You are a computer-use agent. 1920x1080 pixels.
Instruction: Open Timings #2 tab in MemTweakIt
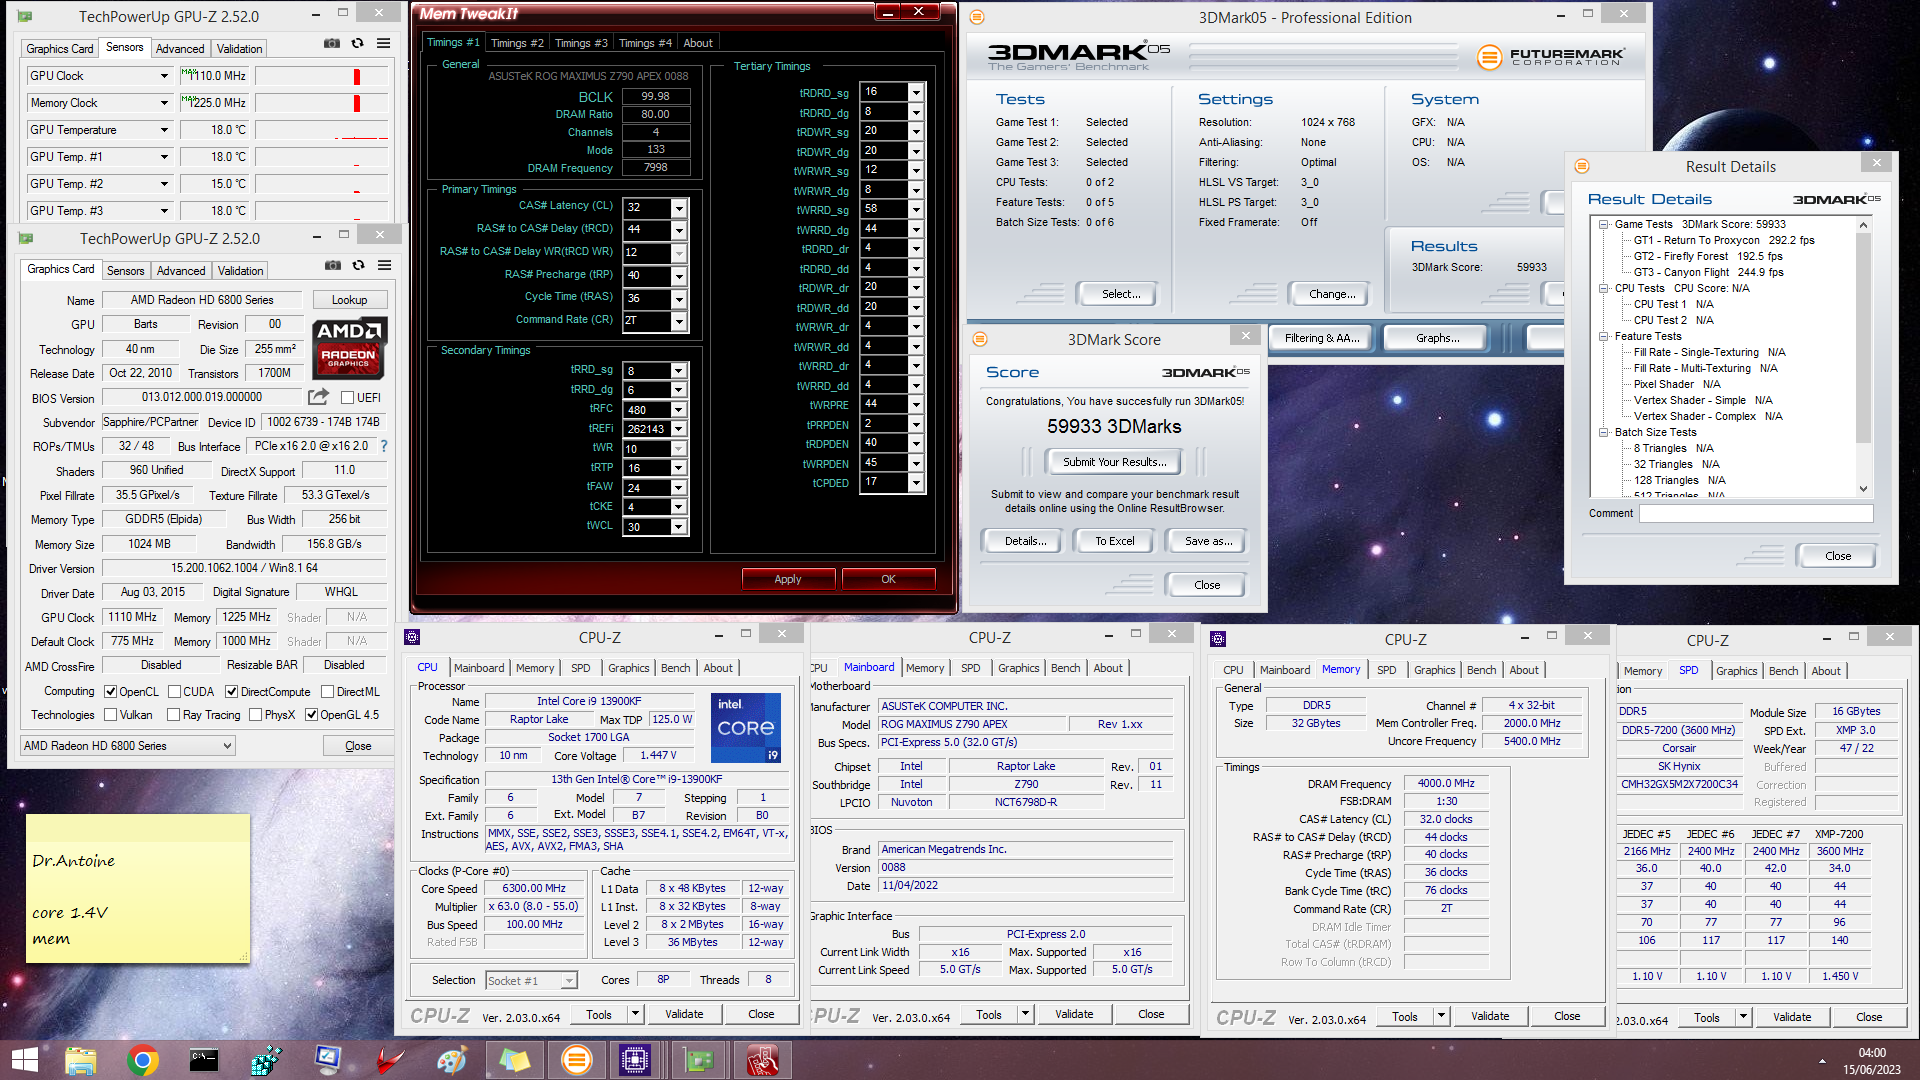coord(517,43)
